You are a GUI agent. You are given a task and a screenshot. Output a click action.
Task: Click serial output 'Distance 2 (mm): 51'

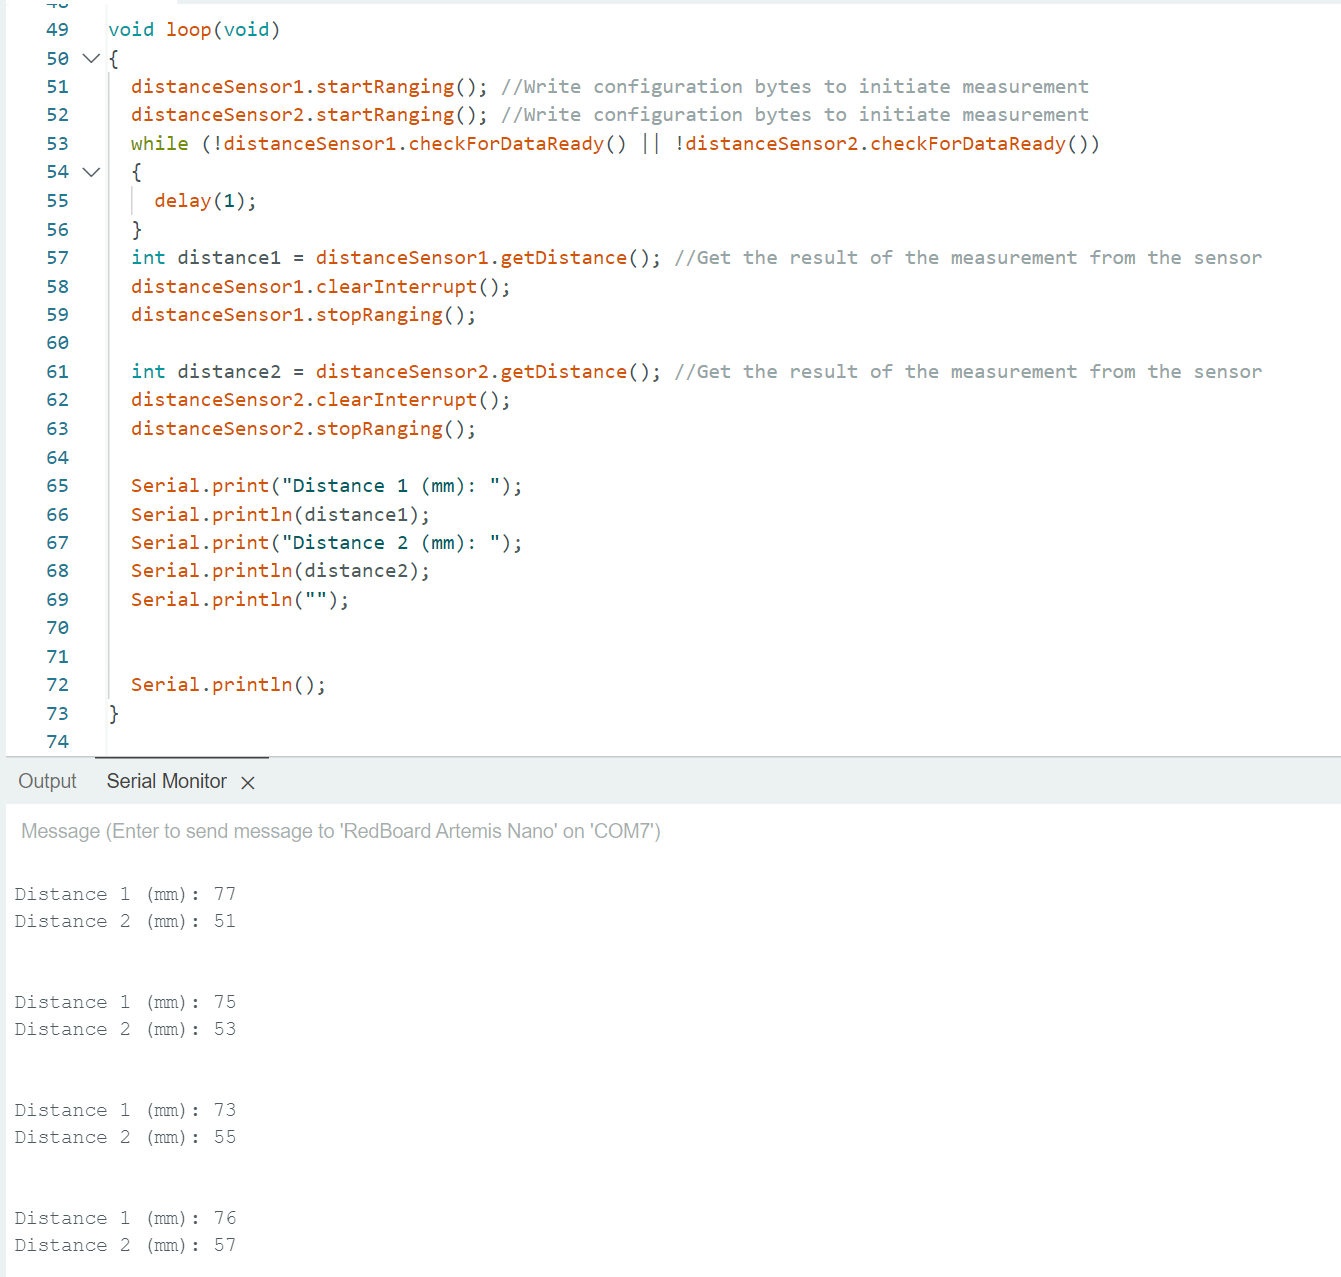tap(125, 921)
